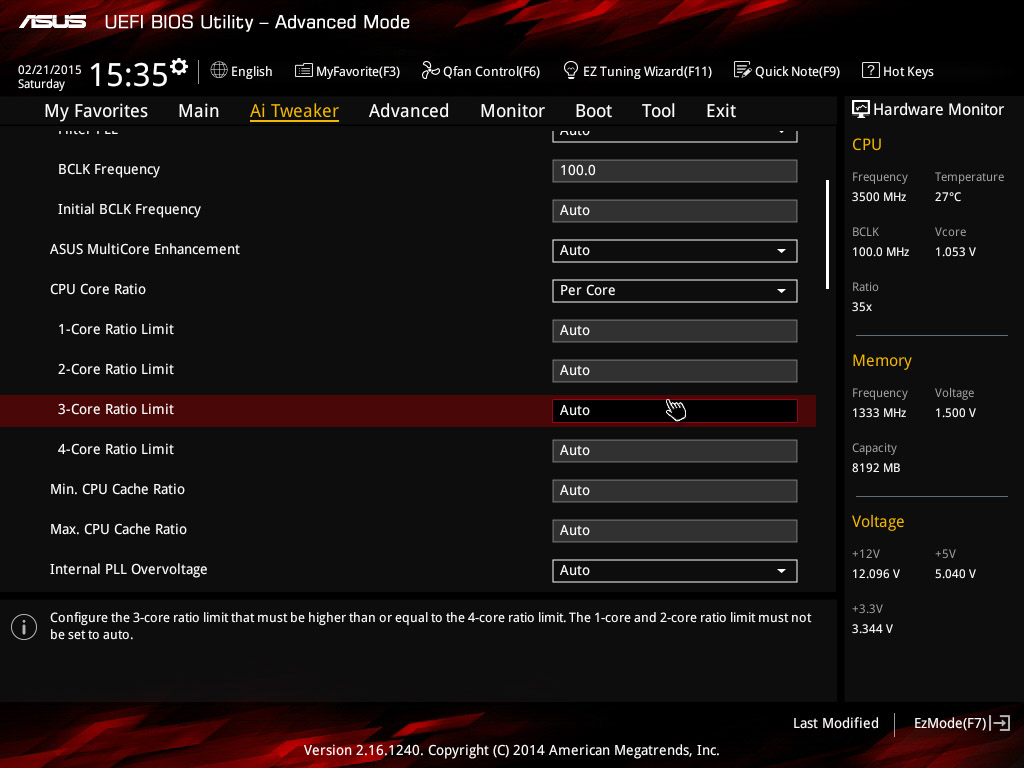
Task: Click the Qfan Control fan icon
Action: [430, 70]
